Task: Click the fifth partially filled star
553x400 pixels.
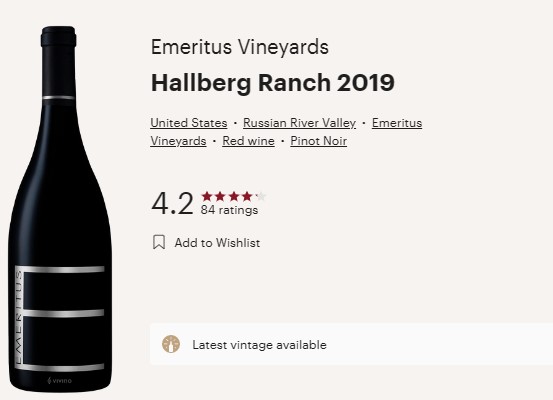Action: coord(261,196)
